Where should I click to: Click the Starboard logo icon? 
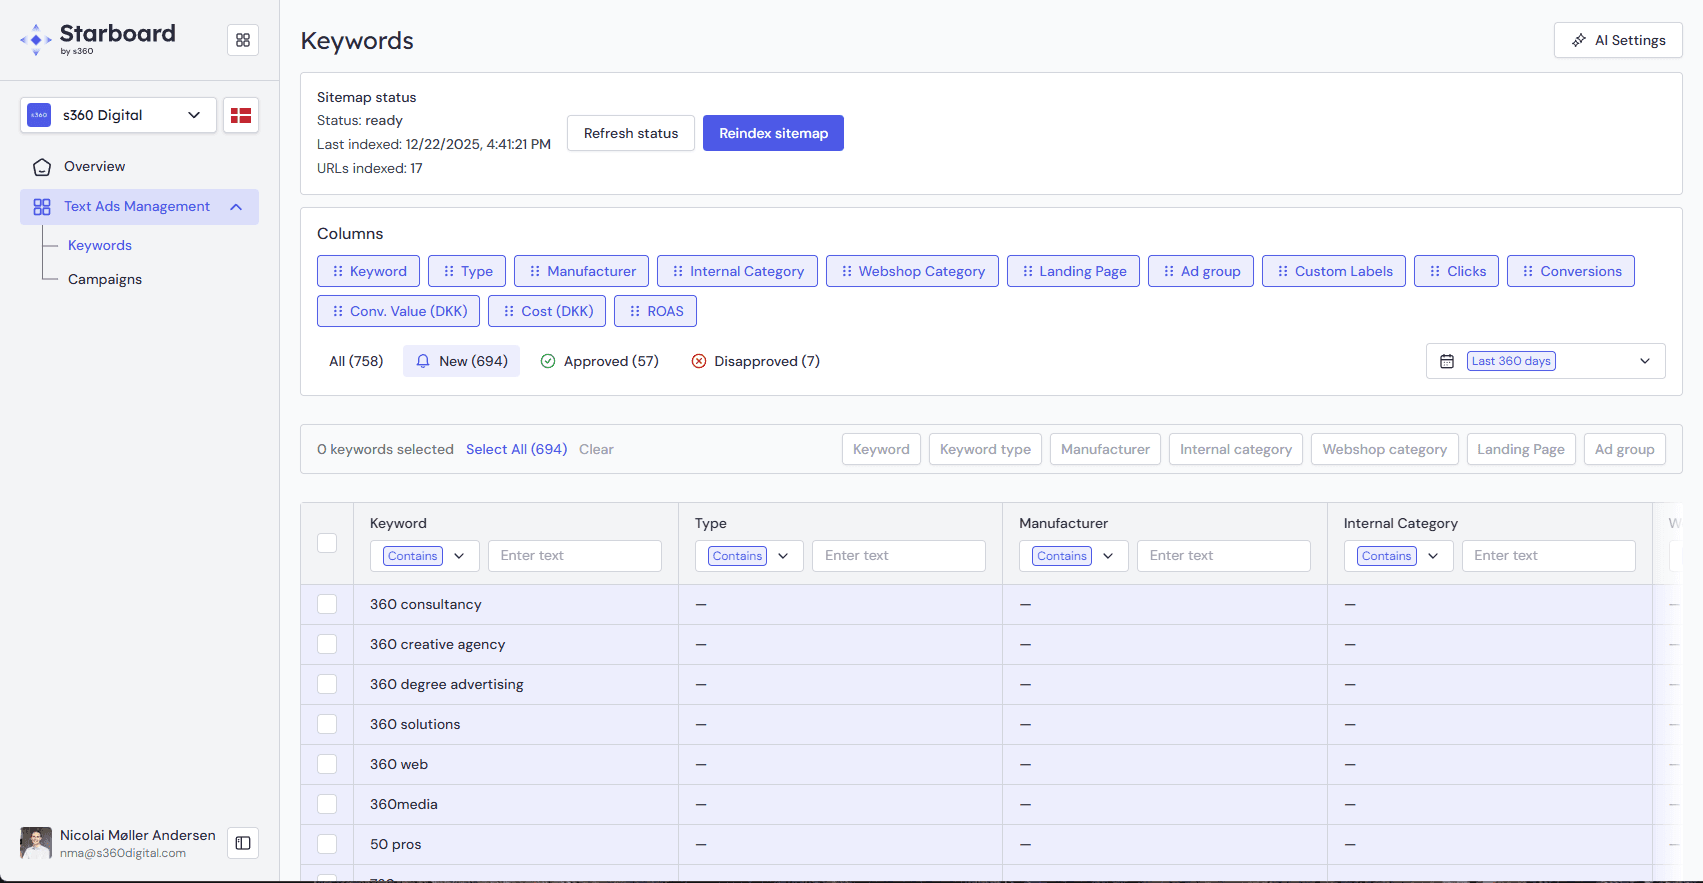[36, 40]
